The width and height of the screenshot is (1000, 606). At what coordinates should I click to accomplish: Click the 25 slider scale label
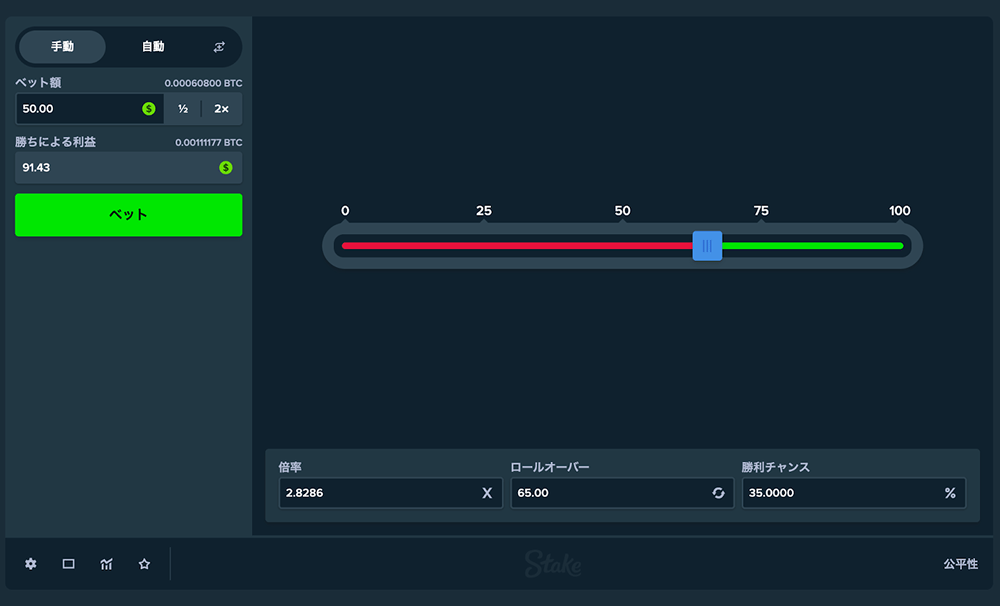(483, 211)
